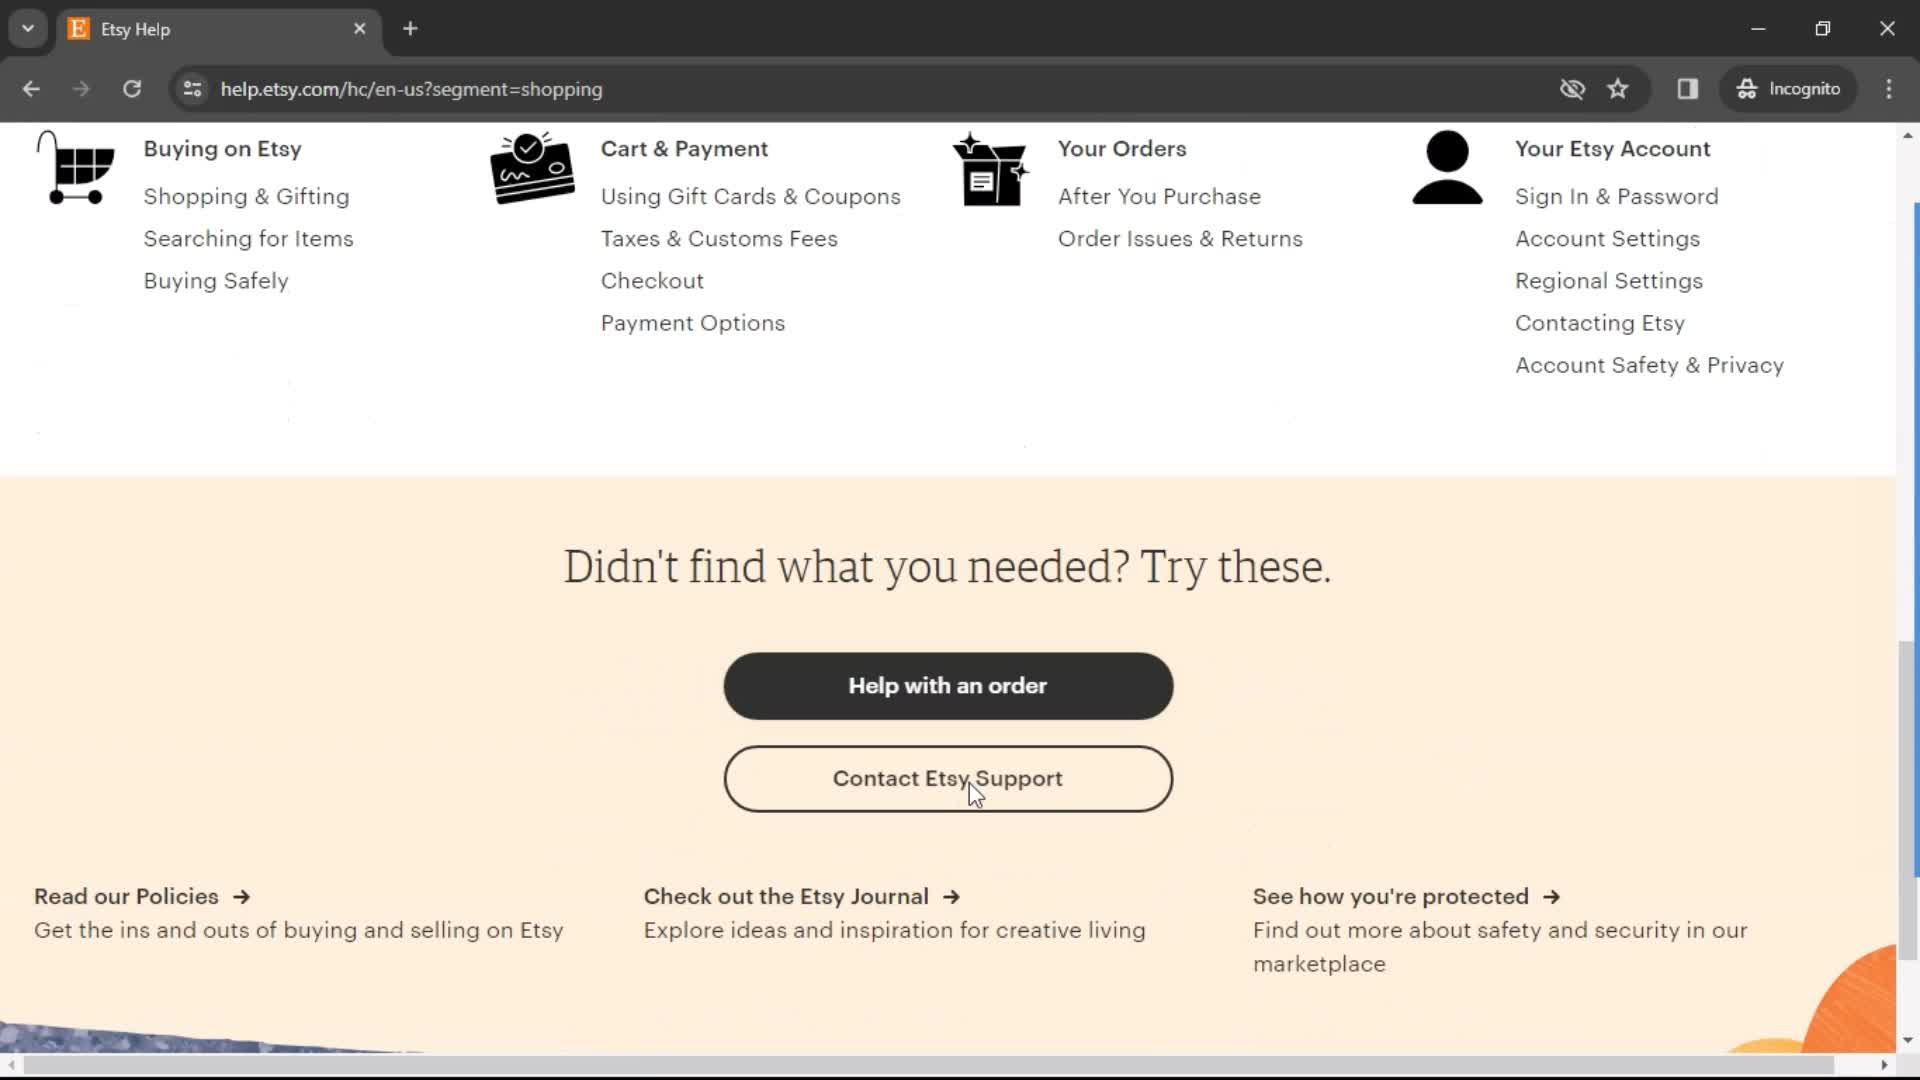
Task: Open Taxes & Customs Fees topic
Action: coord(719,239)
